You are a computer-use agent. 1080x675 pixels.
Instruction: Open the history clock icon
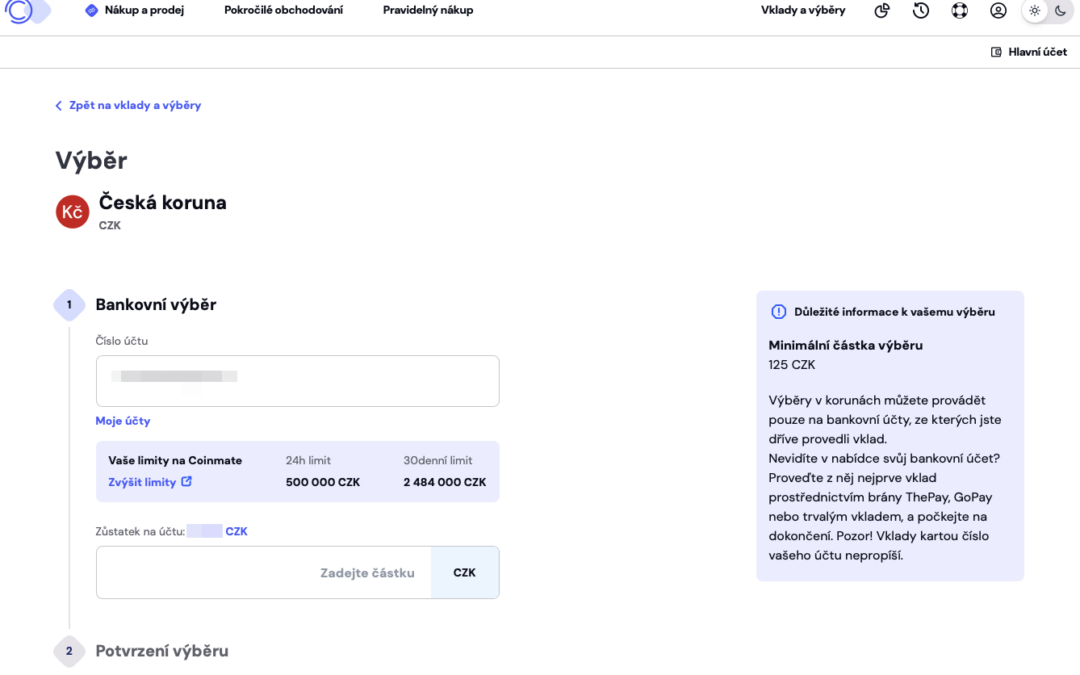click(921, 10)
